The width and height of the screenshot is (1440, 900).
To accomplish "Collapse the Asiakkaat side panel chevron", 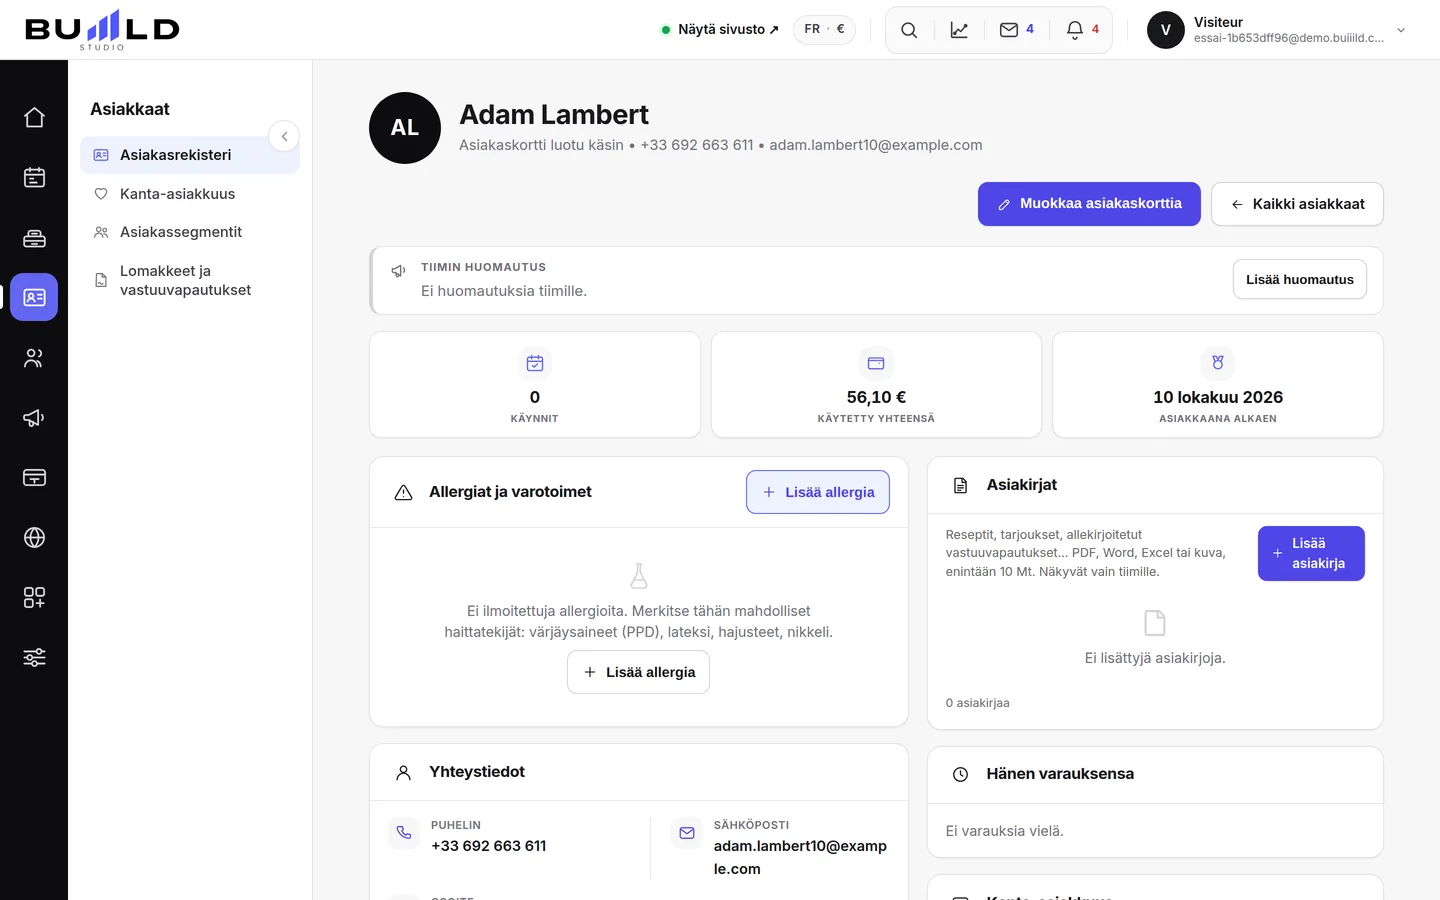I will tap(284, 136).
